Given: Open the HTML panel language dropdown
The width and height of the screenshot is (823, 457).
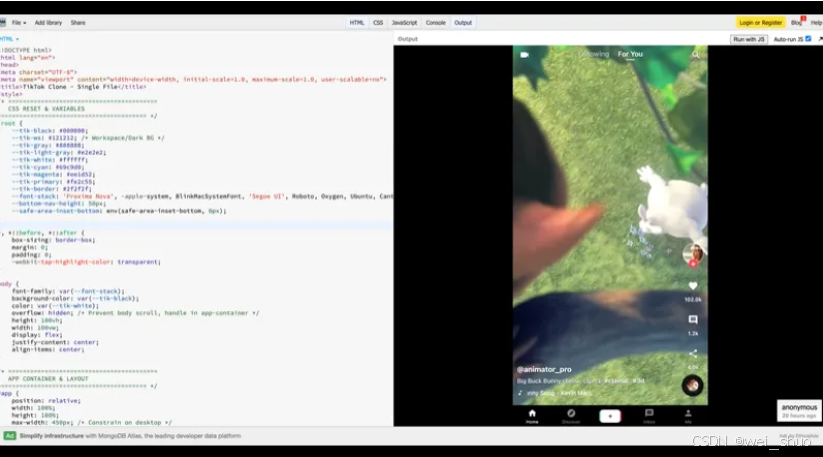Looking at the screenshot, I should pyautogui.click(x=9, y=39).
